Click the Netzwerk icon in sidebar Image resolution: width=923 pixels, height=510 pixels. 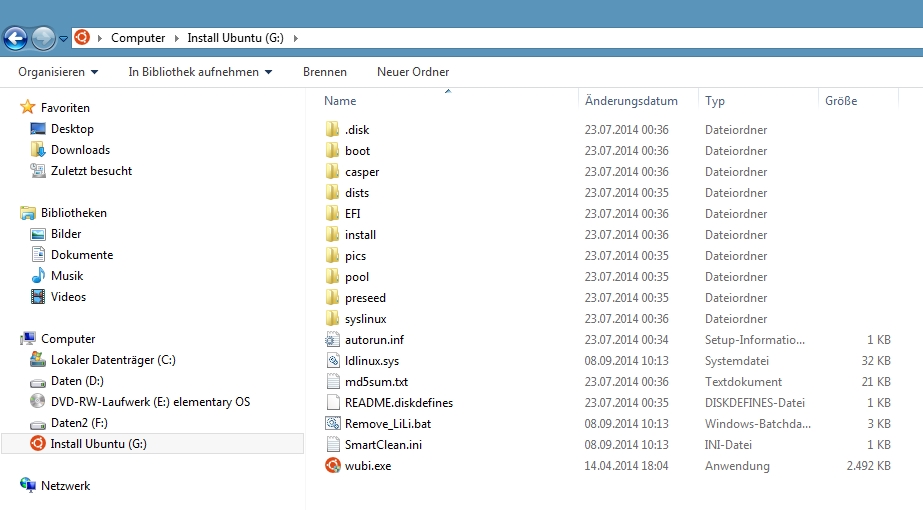click(28, 485)
